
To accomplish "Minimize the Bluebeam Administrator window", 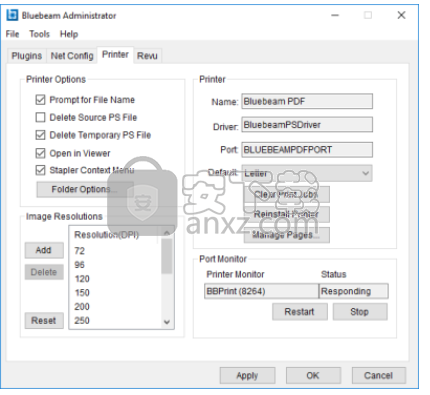I will 335,15.
